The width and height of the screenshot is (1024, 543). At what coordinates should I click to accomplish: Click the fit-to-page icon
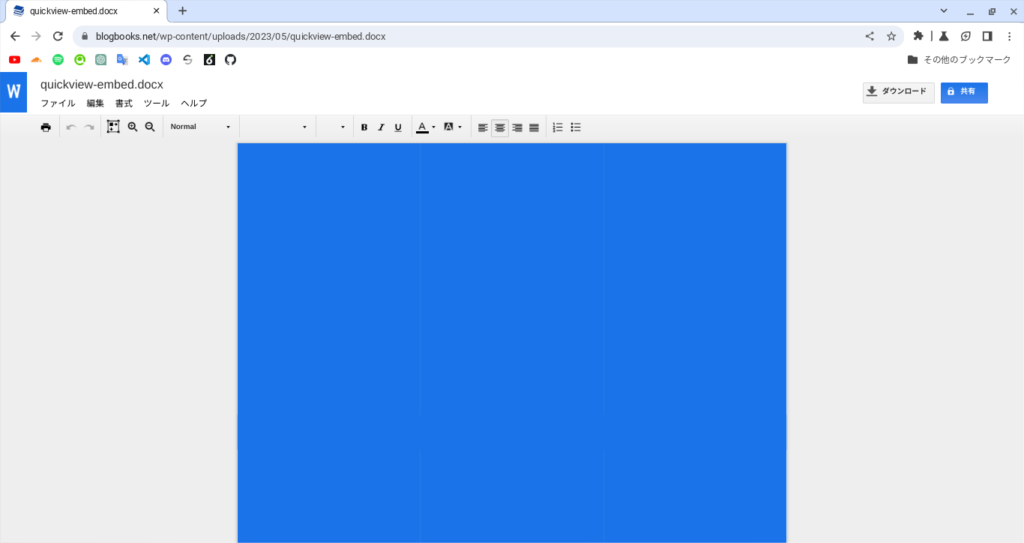(113, 127)
